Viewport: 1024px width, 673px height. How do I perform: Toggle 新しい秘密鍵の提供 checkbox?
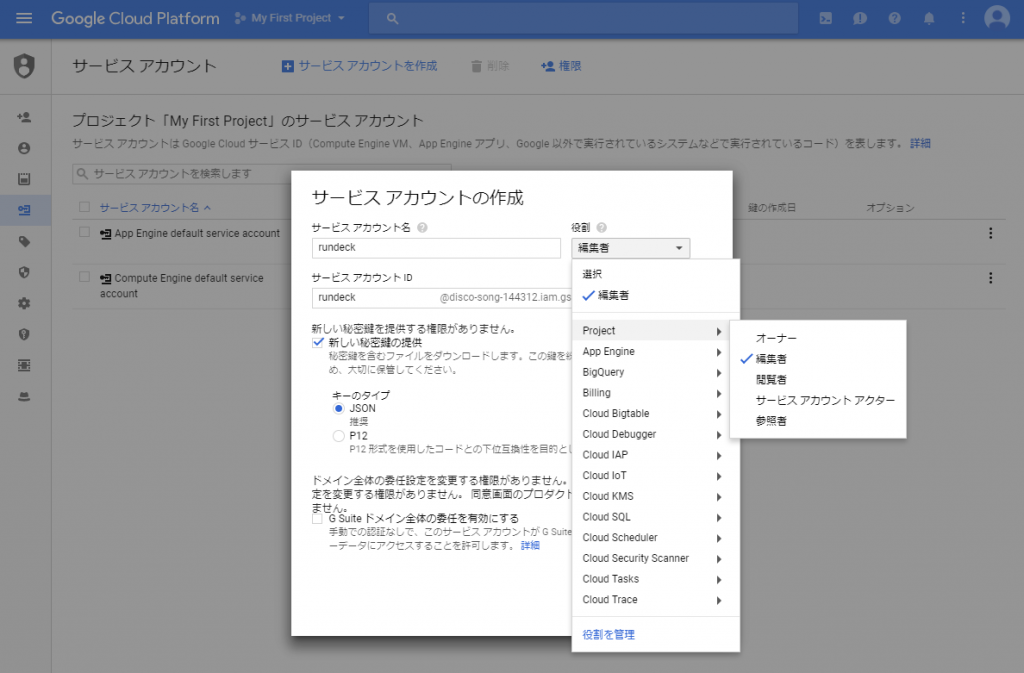(318, 342)
